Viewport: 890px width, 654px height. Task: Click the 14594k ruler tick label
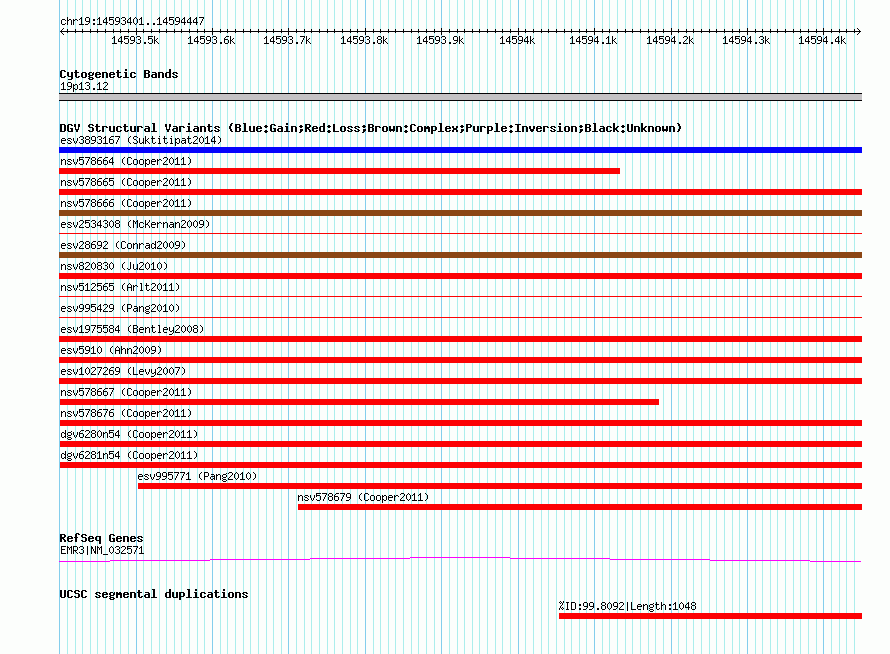click(x=517, y=40)
